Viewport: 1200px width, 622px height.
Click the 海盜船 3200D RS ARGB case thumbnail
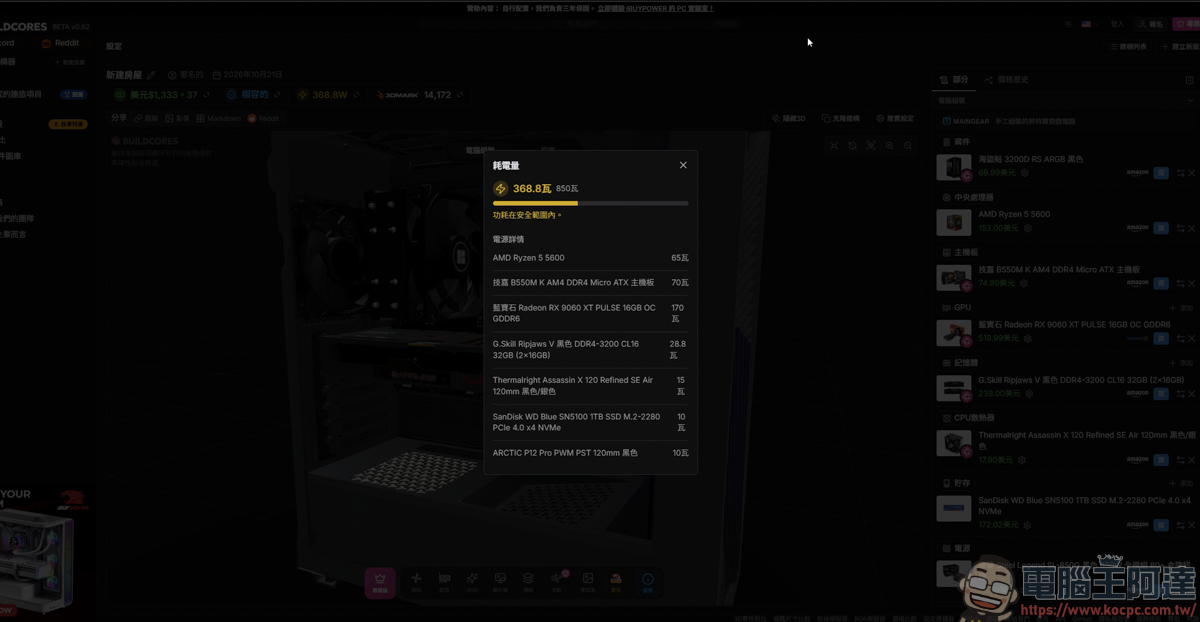point(953,167)
